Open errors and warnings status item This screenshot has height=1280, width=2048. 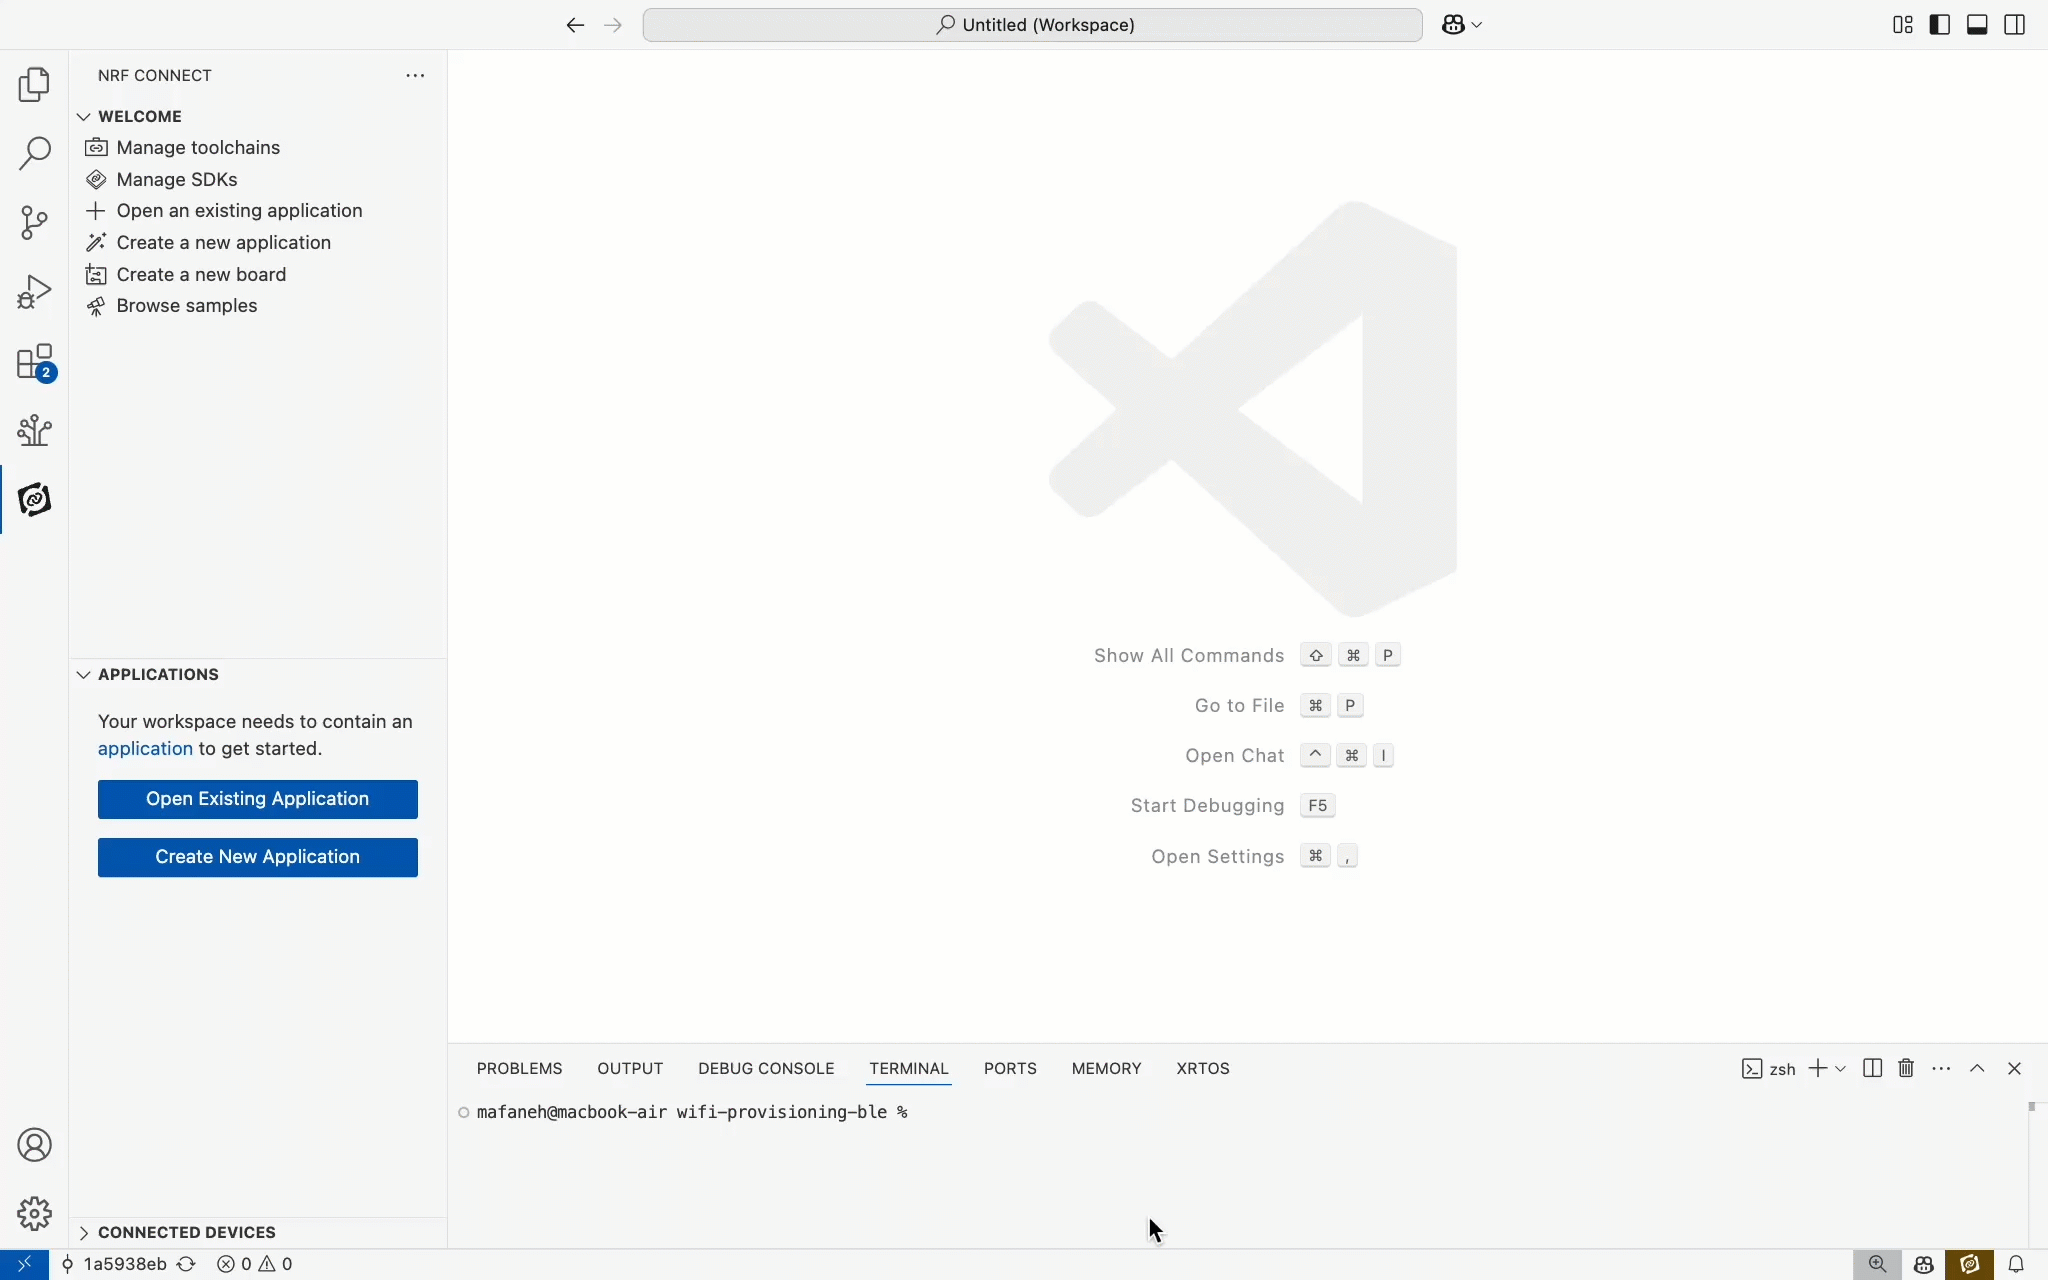(255, 1264)
